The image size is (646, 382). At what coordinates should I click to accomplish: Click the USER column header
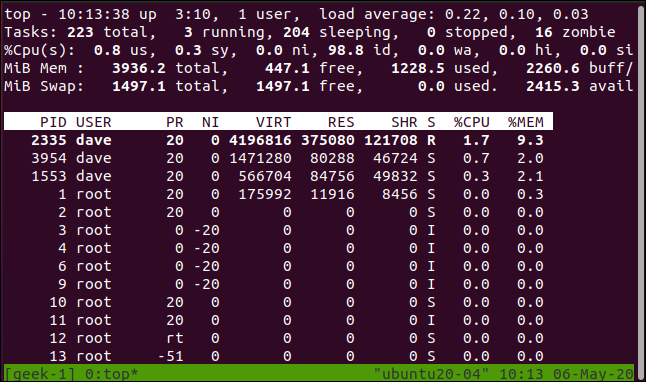[94, 122]
